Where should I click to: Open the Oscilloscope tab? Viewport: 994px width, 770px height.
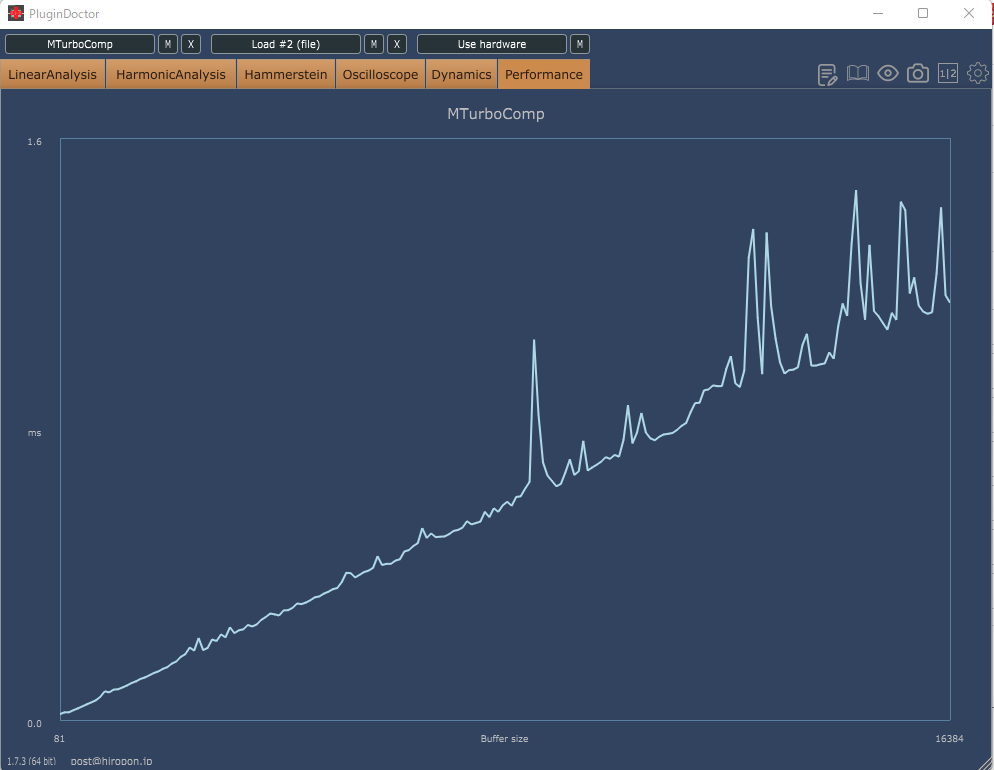pos(380,74)
